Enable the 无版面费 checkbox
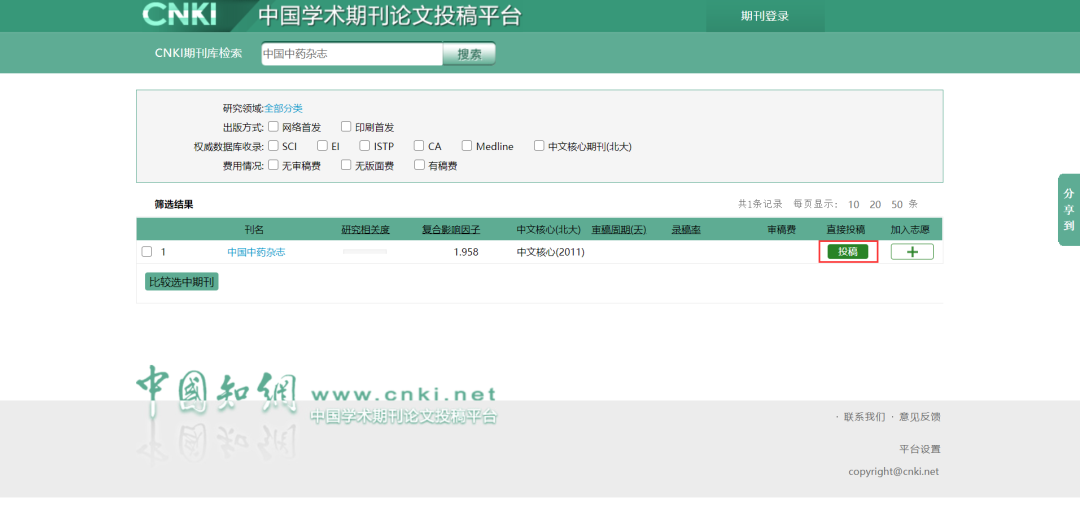 (346, 165)
